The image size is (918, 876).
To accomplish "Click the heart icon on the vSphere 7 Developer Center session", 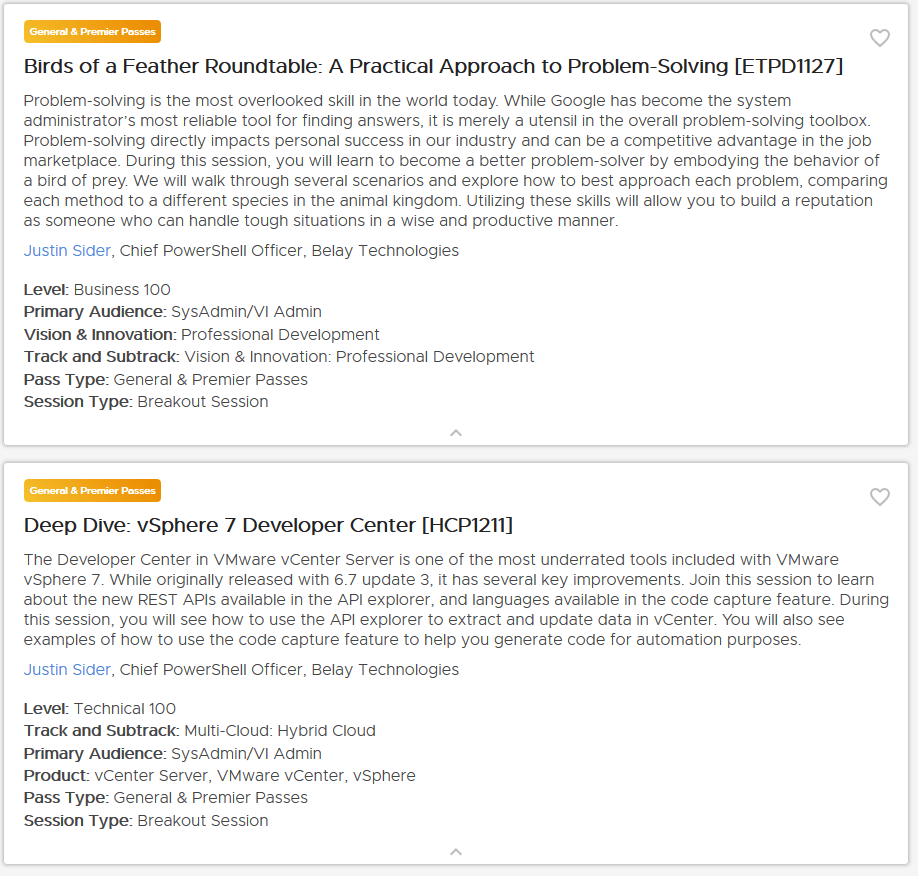I will pyautogui.click(x=879, y=497).
